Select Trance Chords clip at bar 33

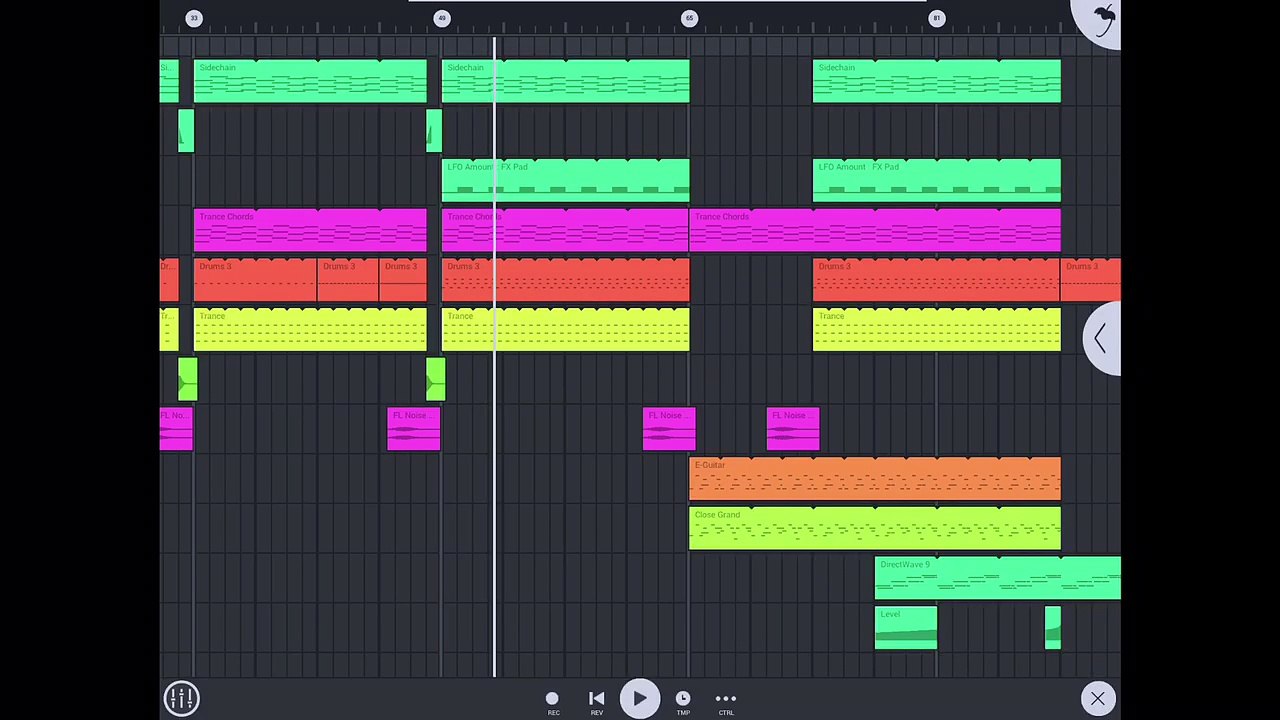coord(310,230)
